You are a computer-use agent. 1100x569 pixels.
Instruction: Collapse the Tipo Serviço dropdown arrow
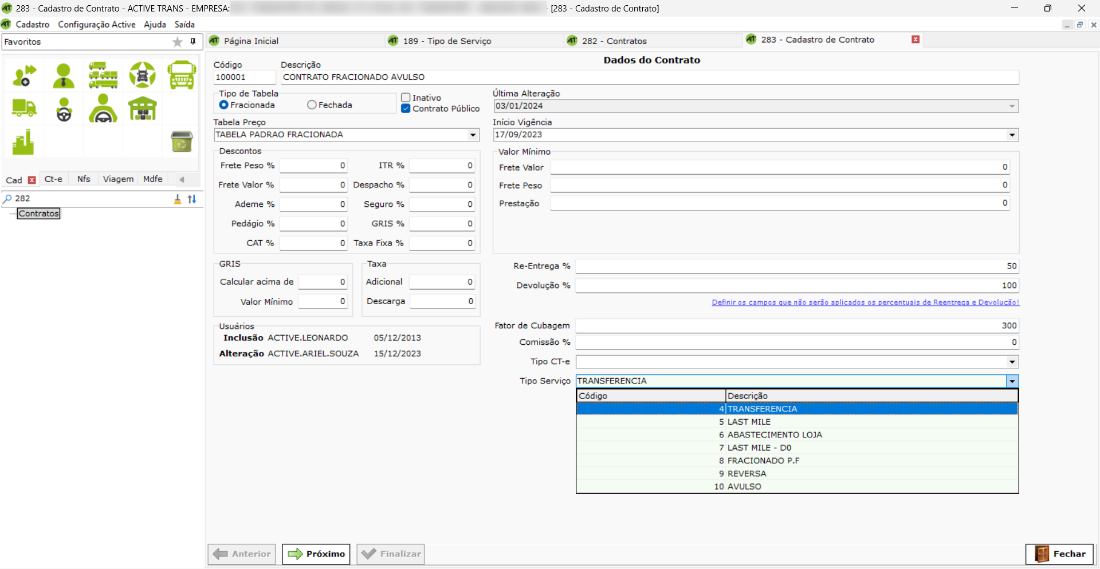[1012, 381]
